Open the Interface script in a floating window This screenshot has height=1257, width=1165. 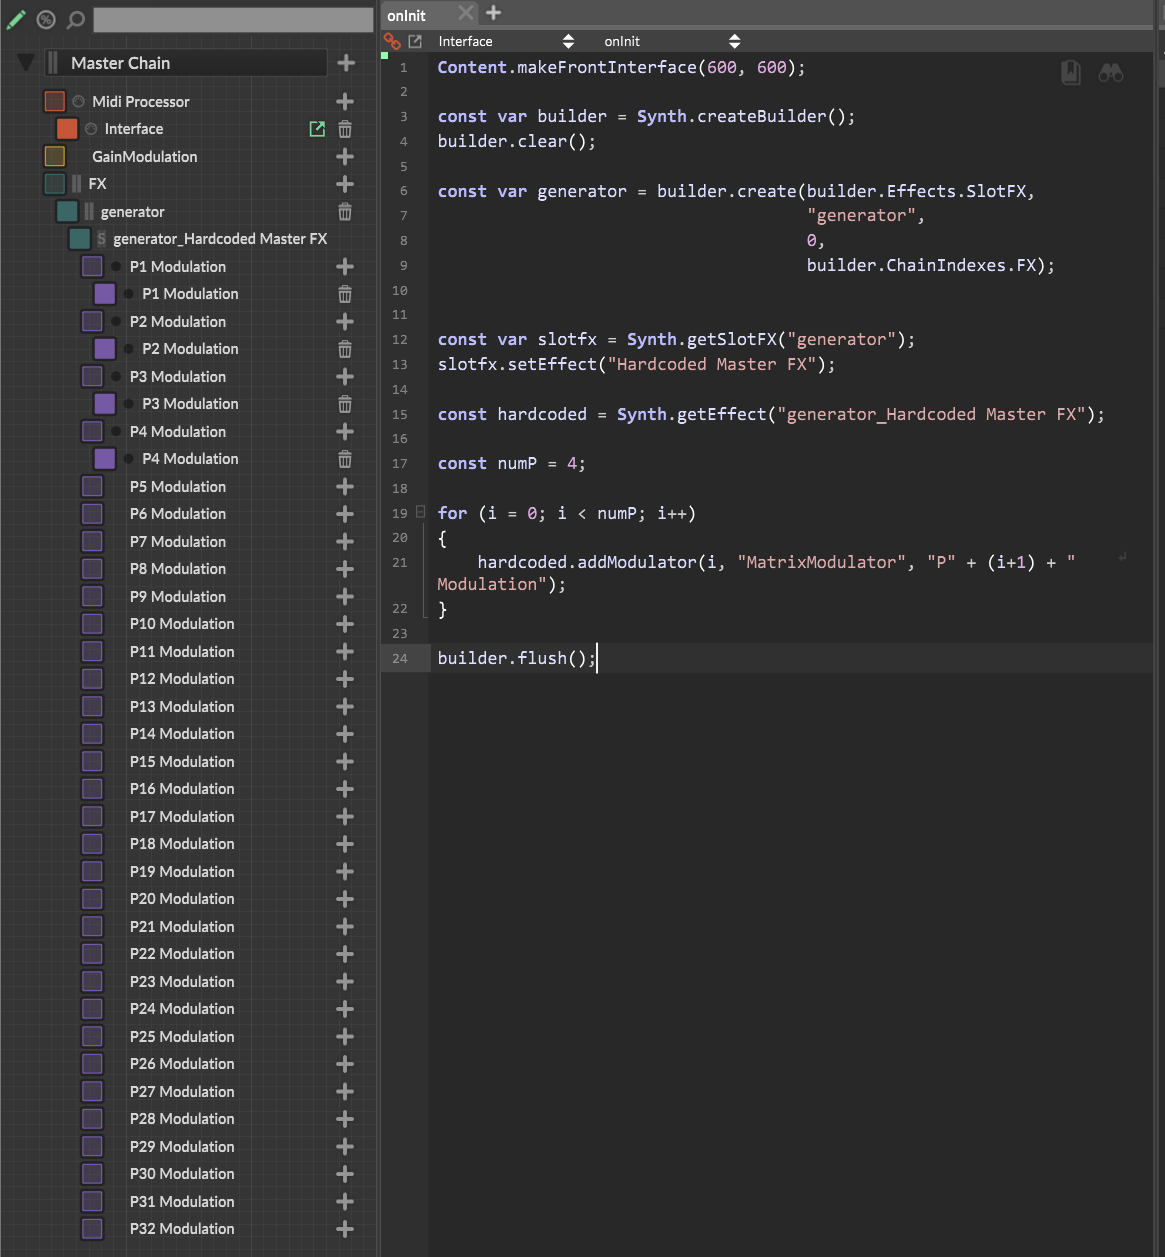coord(316,128)
